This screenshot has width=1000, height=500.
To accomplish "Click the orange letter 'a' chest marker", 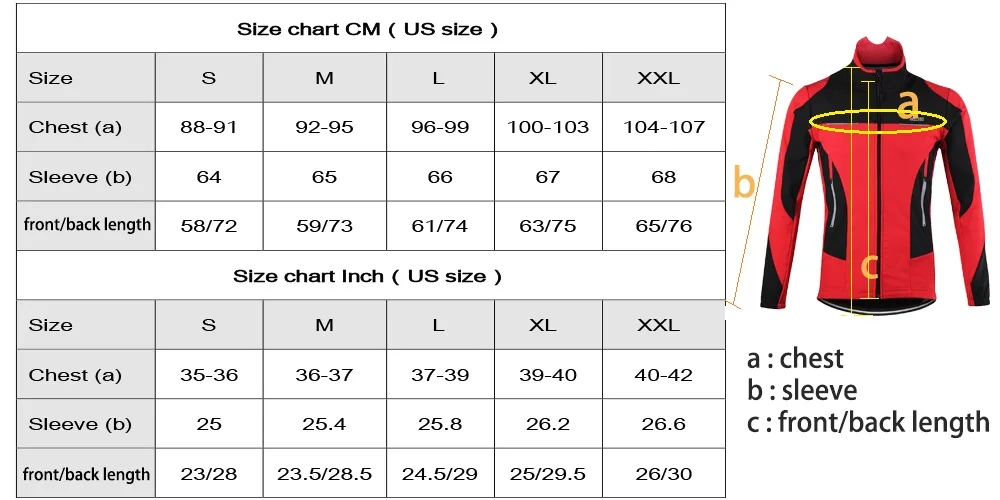I will [x=908, y=104].
